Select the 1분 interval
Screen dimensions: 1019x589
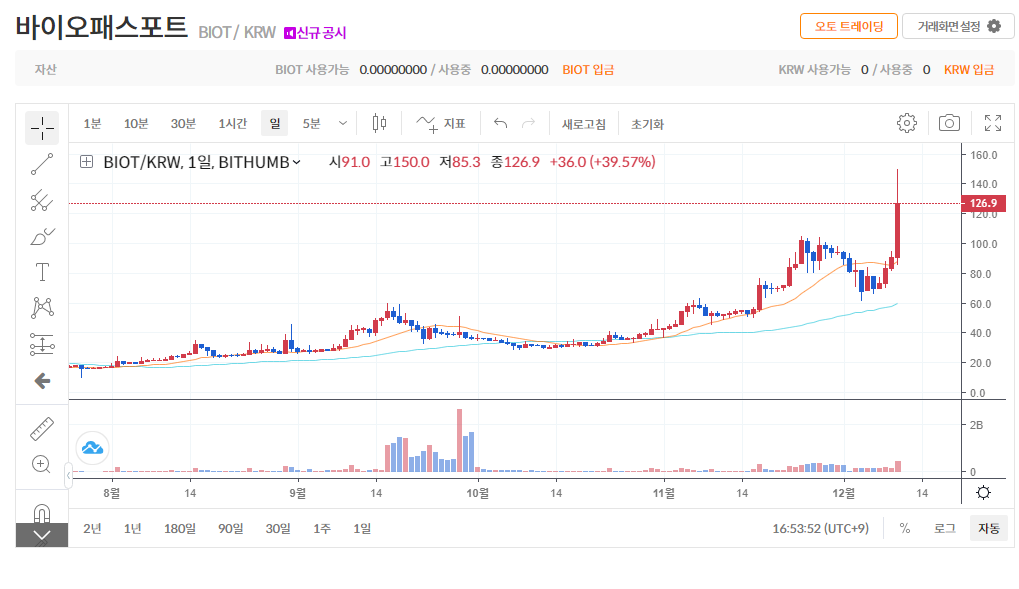click(92, 124)
